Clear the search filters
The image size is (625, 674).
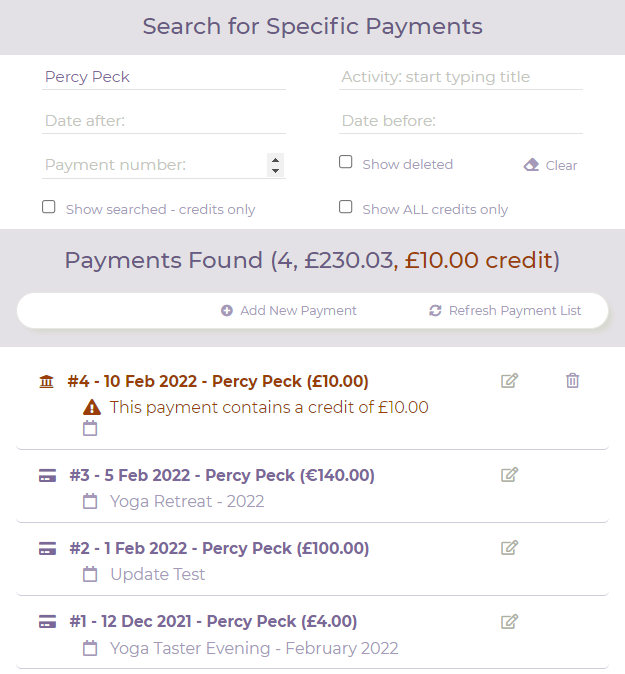[x=551, y=165]
